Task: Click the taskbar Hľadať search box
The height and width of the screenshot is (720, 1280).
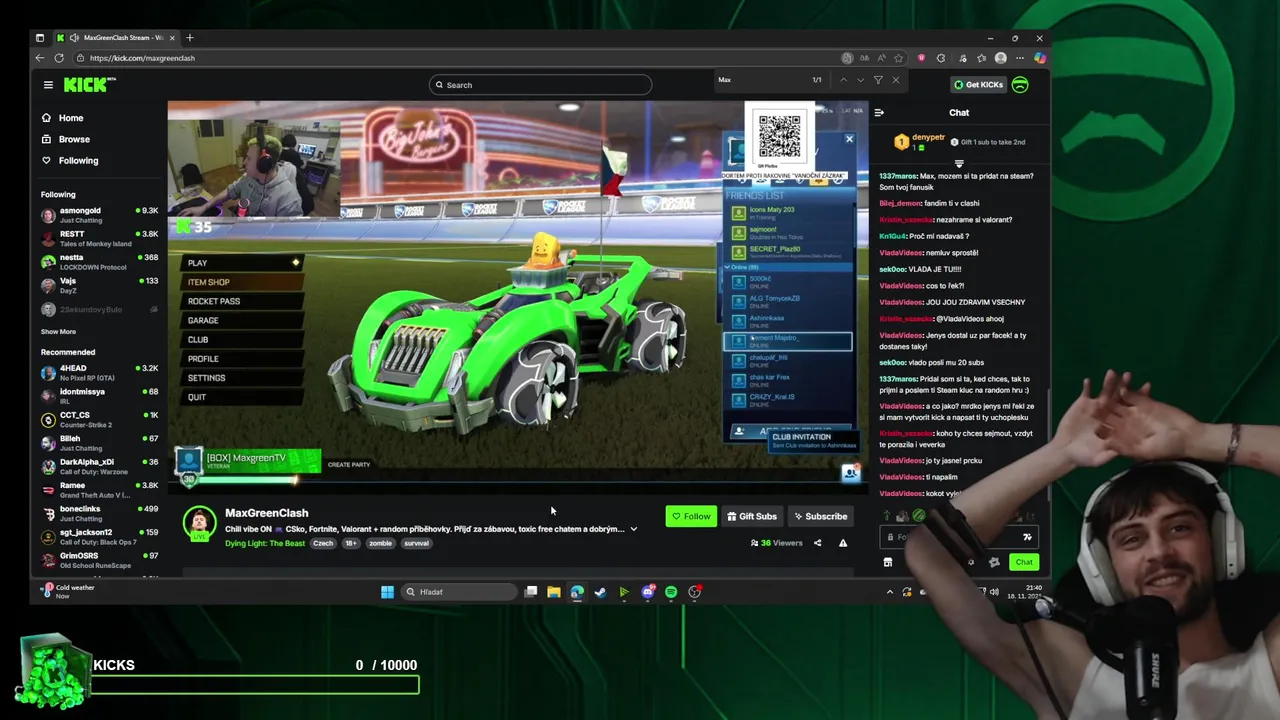Action: pos(457,592)
